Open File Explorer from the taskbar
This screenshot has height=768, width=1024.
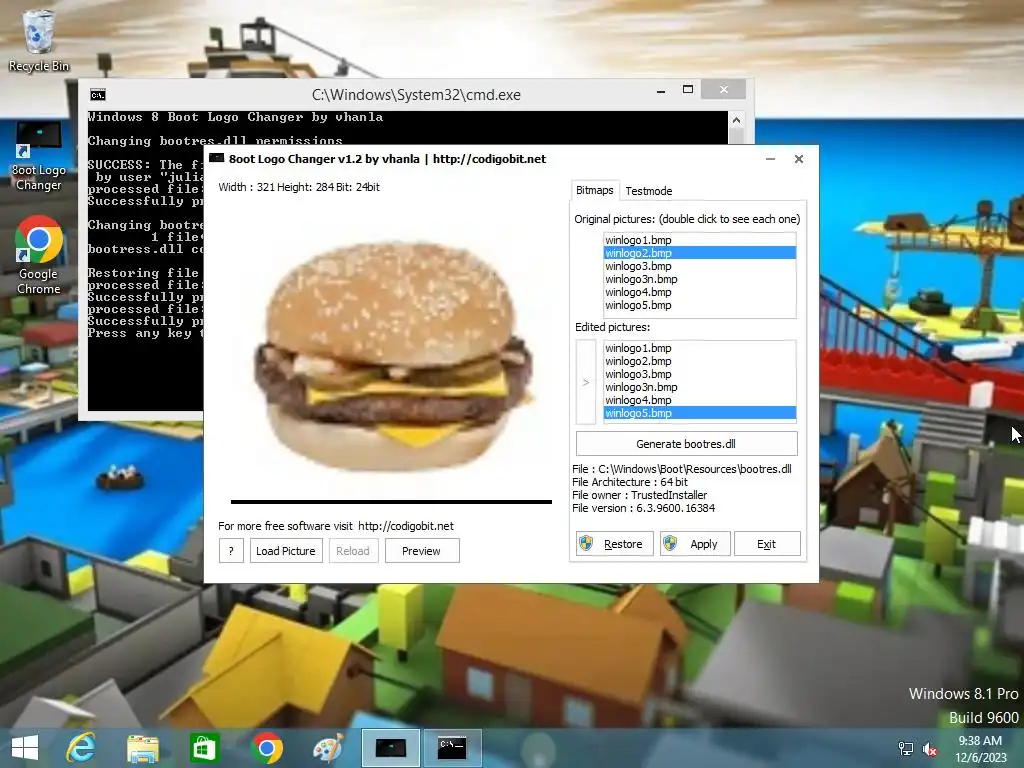(x=142, y=748)
